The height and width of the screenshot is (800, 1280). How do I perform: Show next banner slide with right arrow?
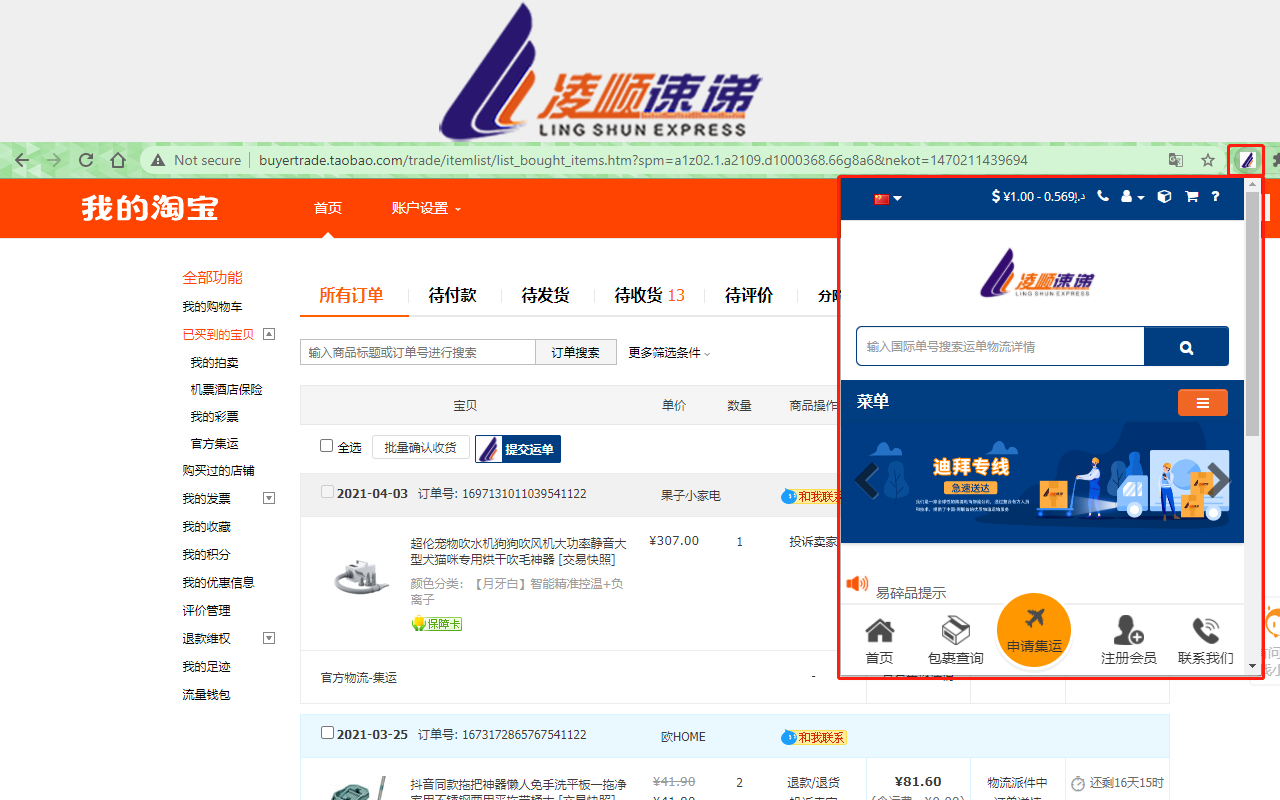pyautogui.click(x=1218, y=480)
